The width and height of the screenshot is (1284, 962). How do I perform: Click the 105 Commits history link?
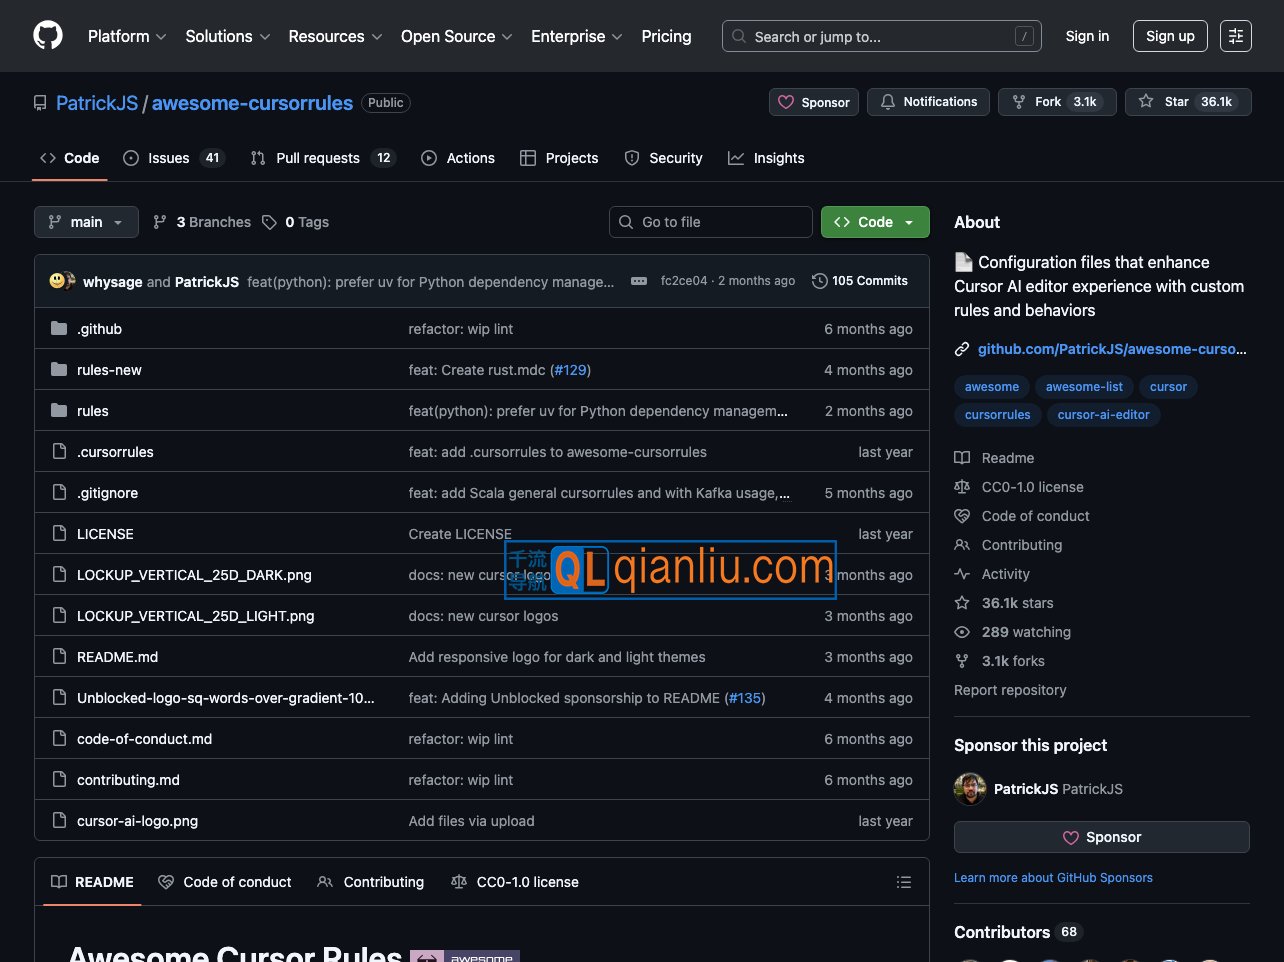pyautogui.click(x=860, y=281)
